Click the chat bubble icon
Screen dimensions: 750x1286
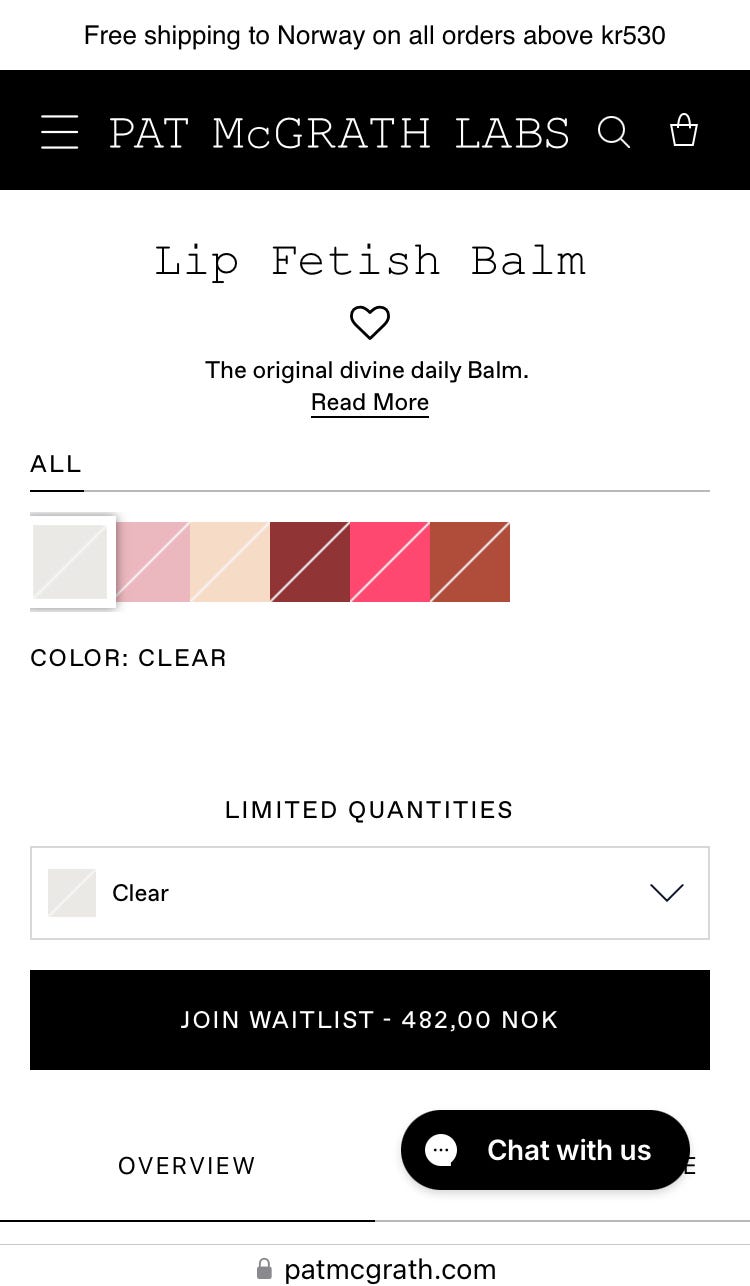coord(441,1150)
